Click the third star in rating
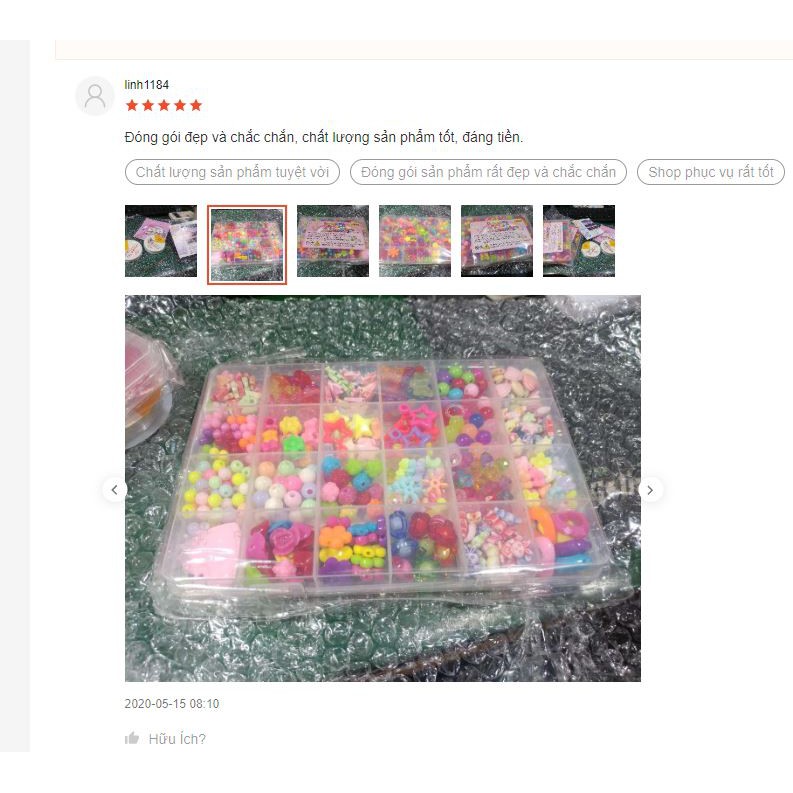Image resolution: width=793 pixels, height=793 pixels. pyautogui.click(x=164, y=105)
